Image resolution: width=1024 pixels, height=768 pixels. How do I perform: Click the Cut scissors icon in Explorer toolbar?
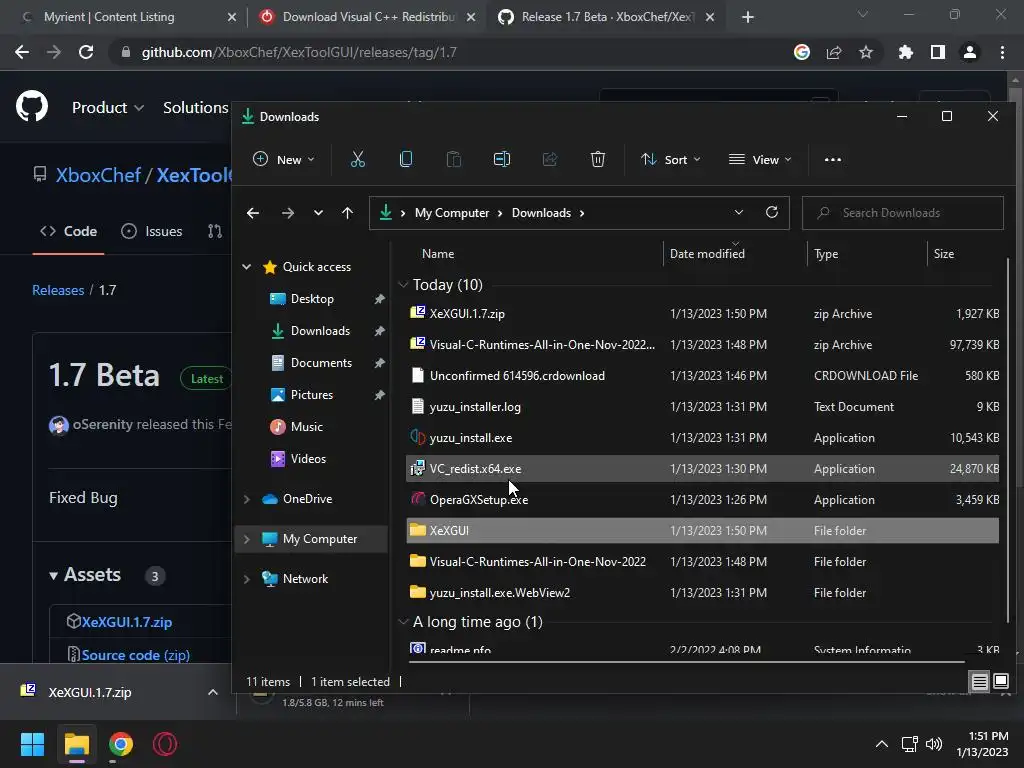coord(357,159)
